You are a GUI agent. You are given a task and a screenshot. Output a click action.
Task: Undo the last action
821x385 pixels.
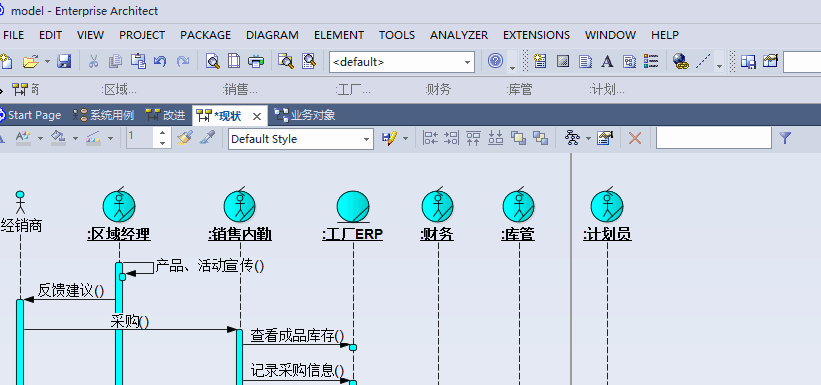[x=160, y=62]
